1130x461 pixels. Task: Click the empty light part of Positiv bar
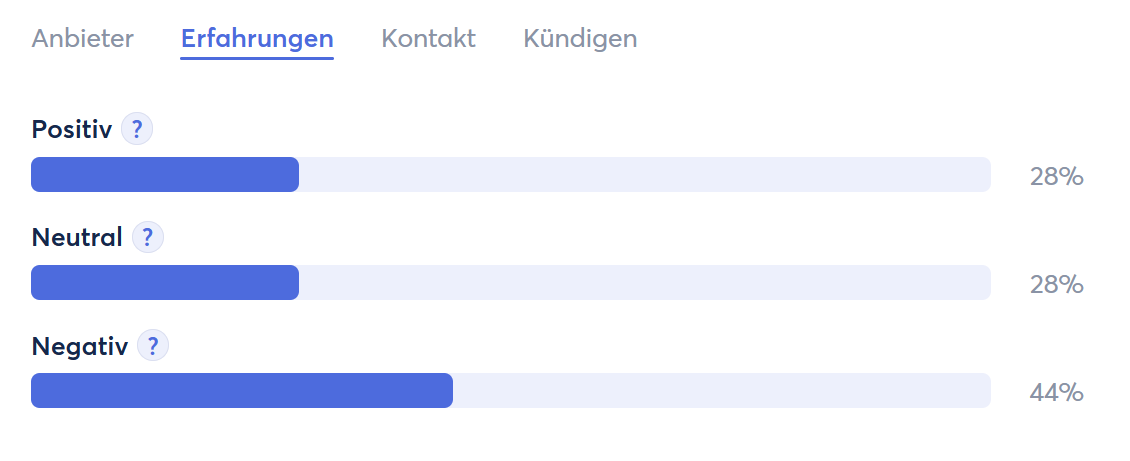point(645,174)
